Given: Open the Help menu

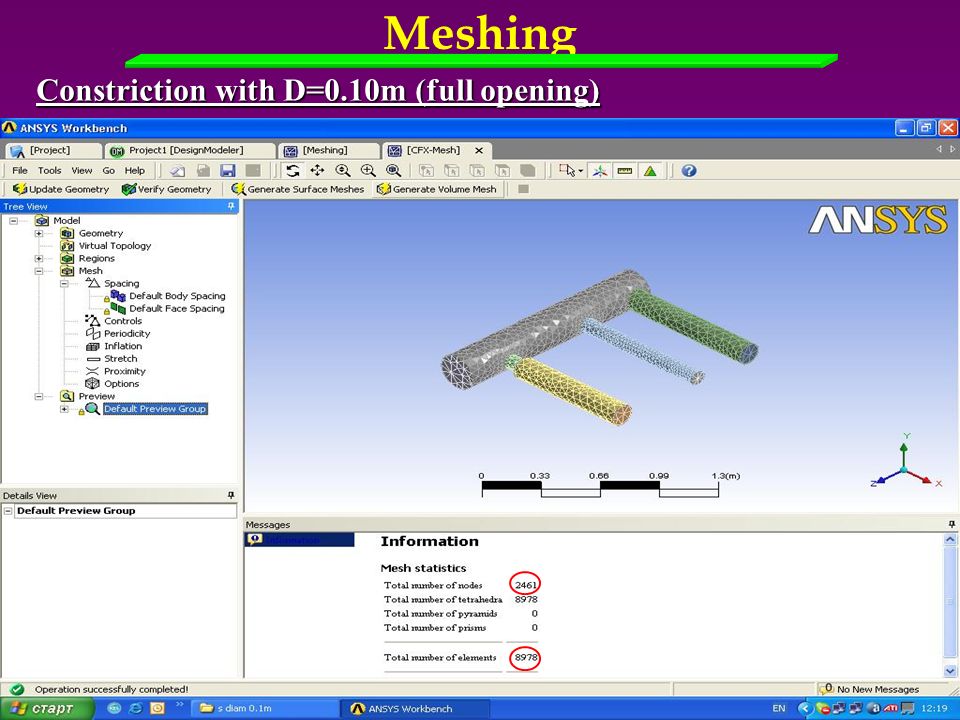Looking at the screenshot, I should pyautogui.click(x=135, y=171).
